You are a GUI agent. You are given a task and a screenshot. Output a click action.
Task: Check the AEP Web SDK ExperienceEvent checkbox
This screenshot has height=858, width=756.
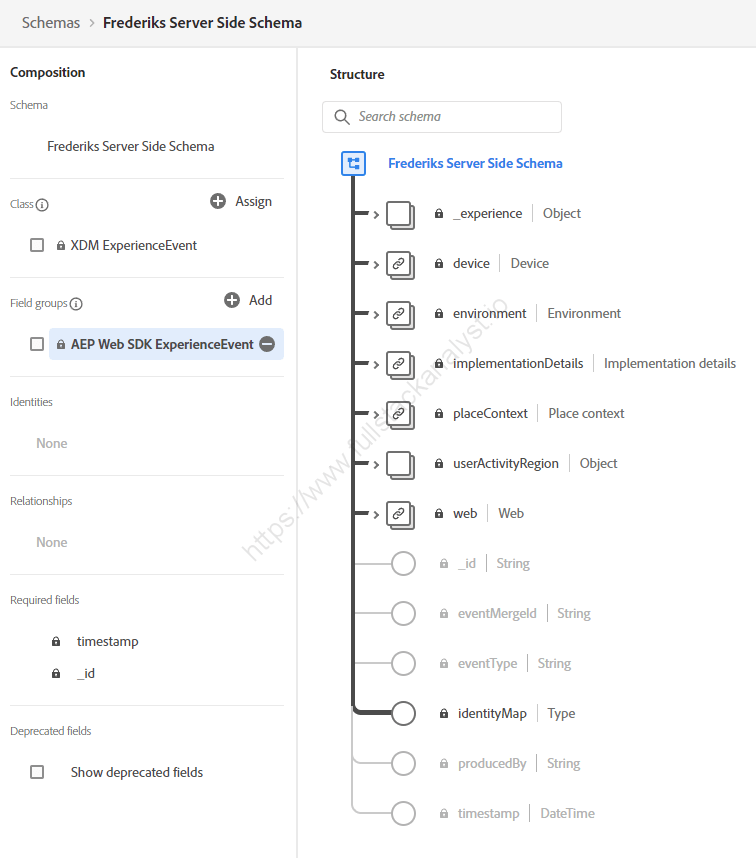[37, 343]
